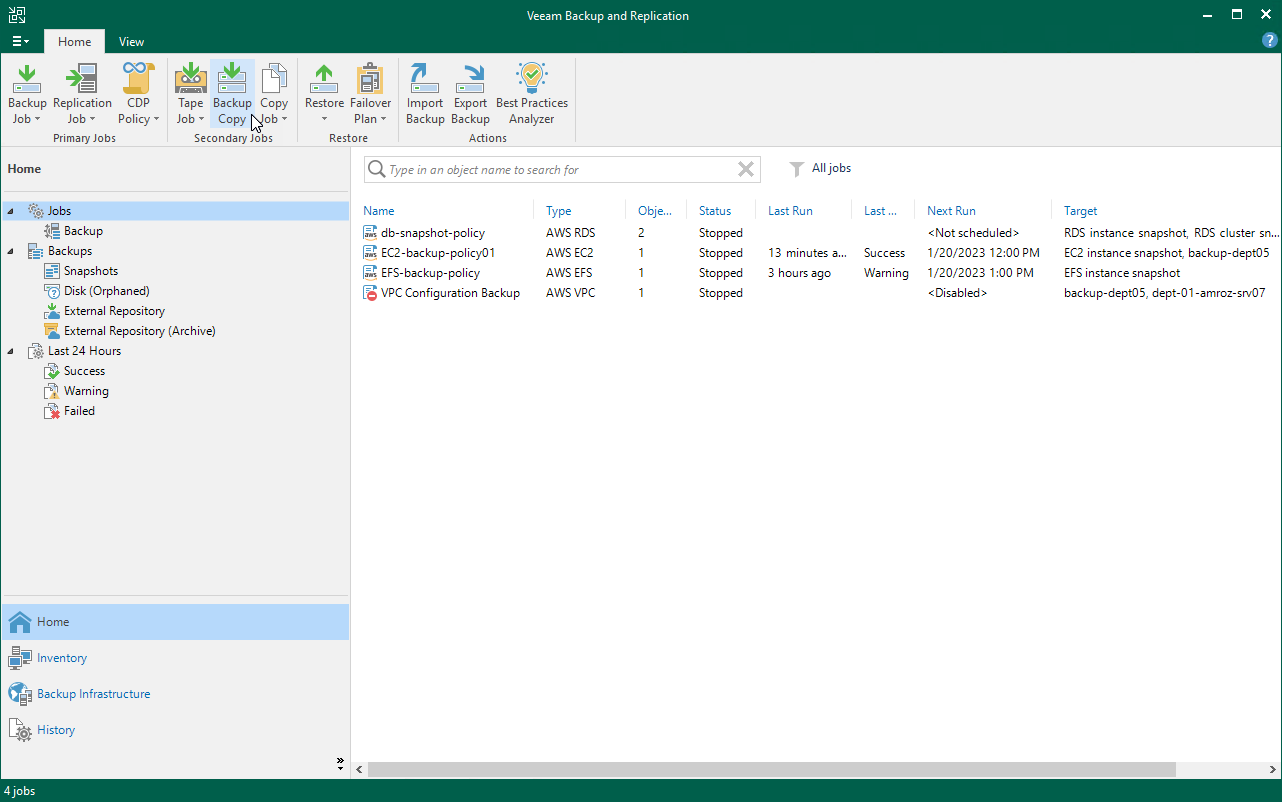Click the scrollbar left arrow
This screenshot has height=802, width=1282.
pos(360,769)
